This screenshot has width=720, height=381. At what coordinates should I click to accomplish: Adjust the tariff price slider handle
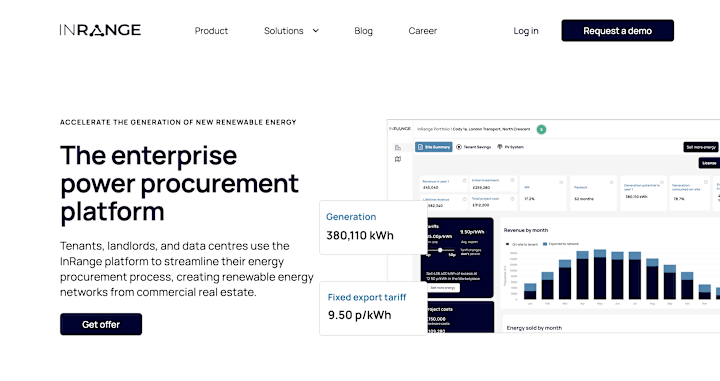(440, 250)
